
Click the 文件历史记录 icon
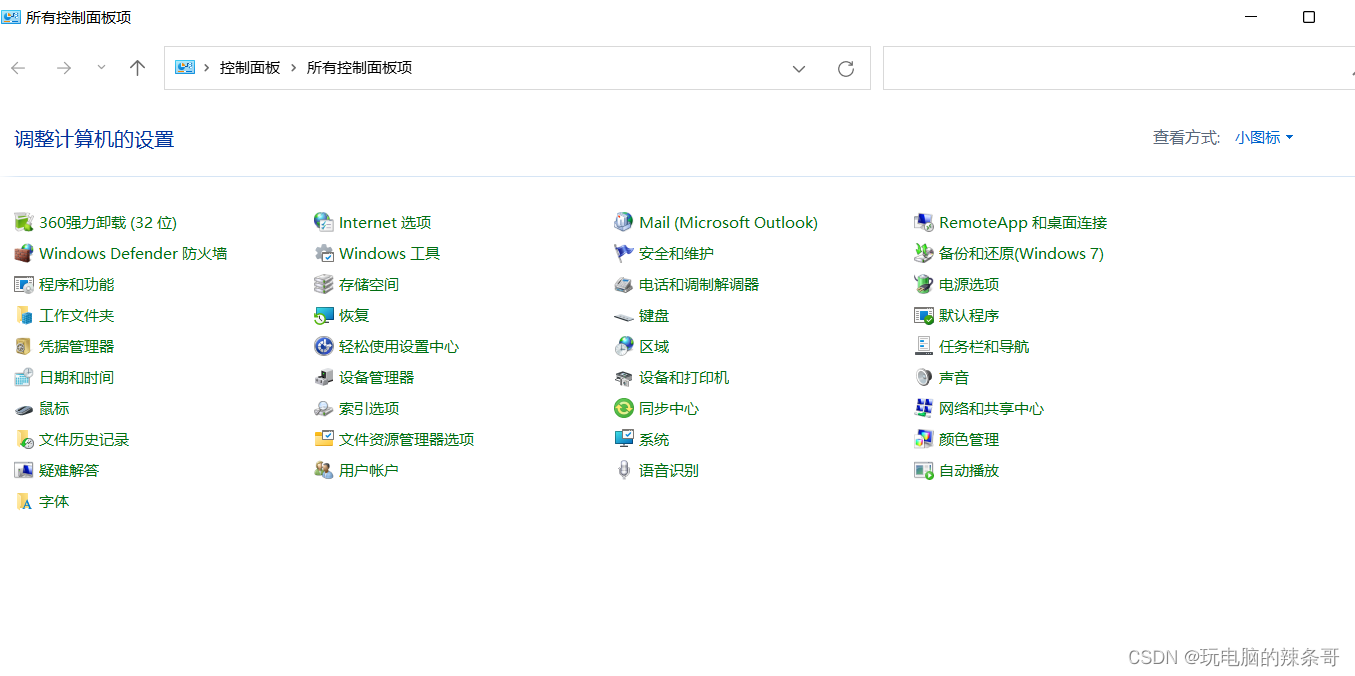24,439
